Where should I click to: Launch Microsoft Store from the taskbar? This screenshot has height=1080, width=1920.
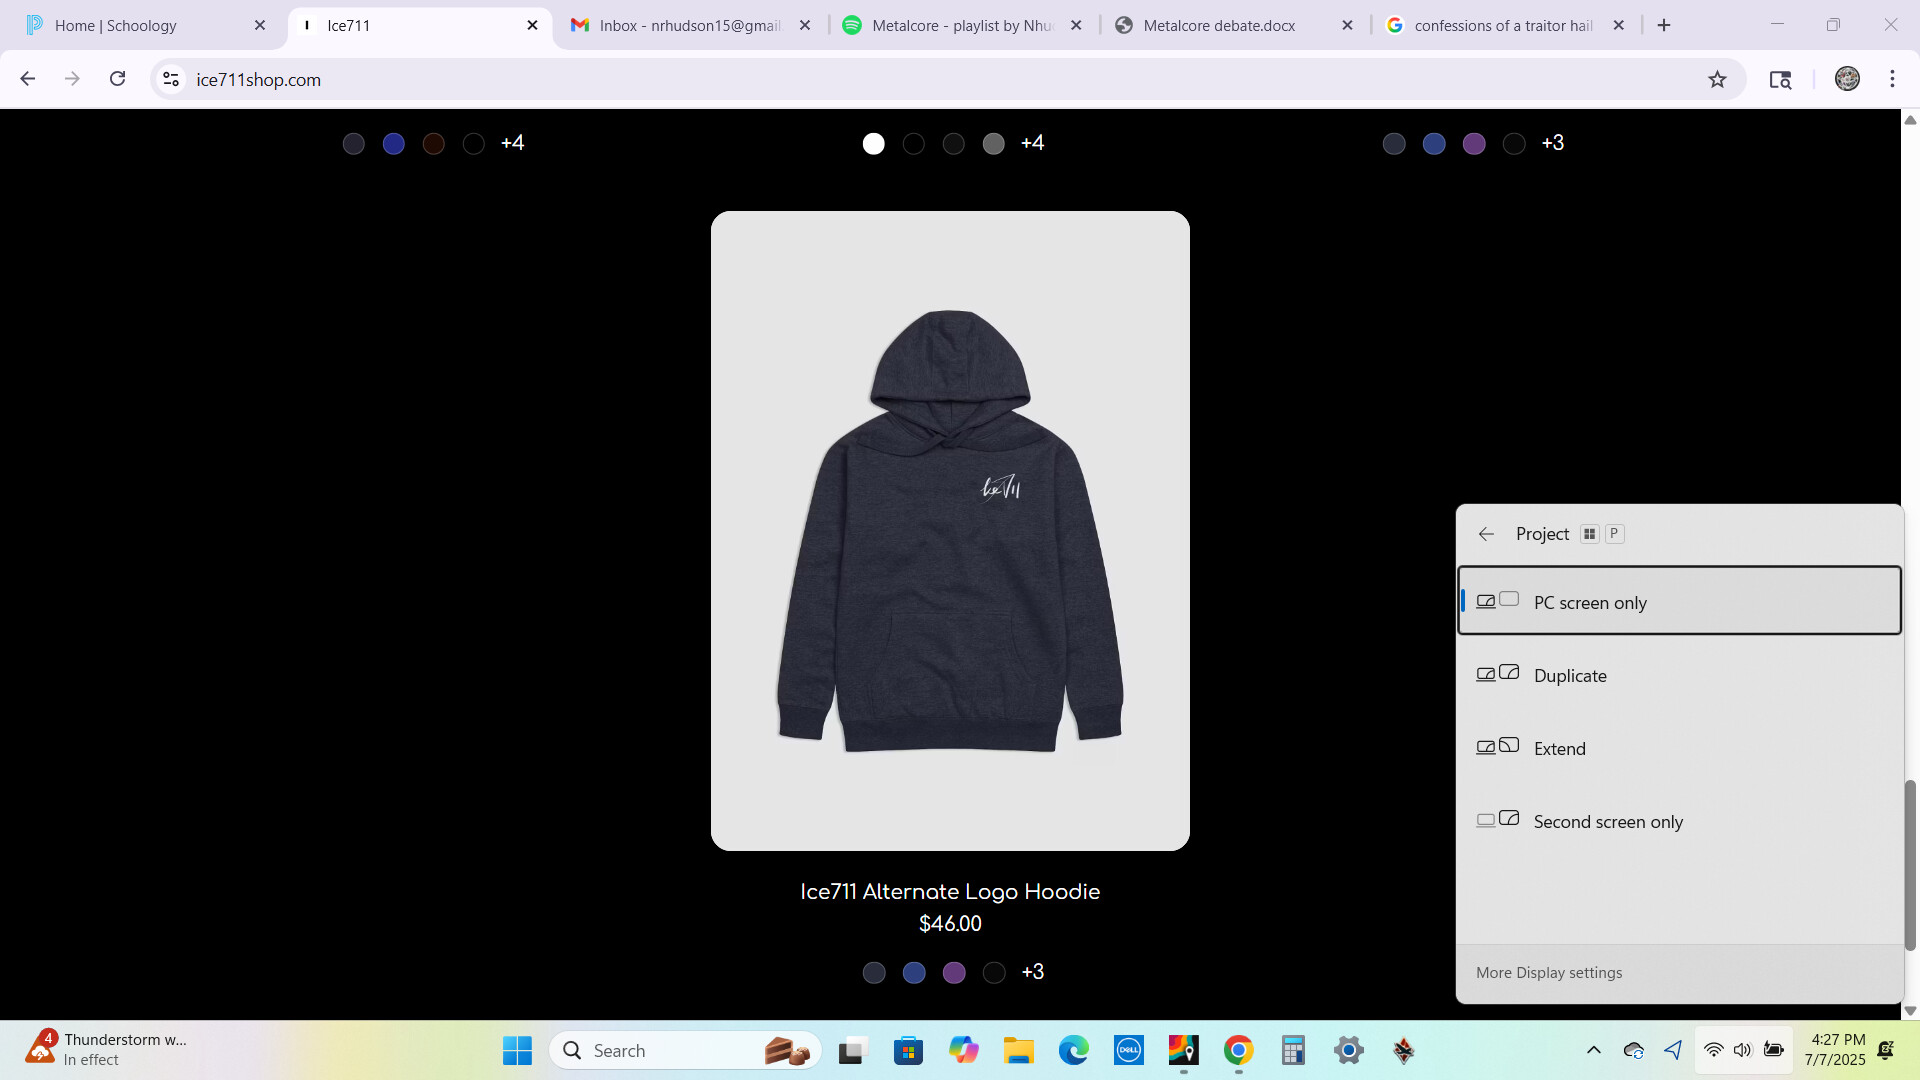tap(908, 1050)
